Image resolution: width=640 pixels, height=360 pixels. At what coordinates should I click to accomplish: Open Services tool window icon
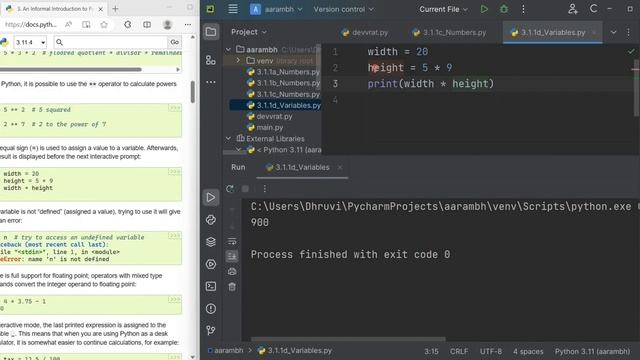[x=211, y=264]
